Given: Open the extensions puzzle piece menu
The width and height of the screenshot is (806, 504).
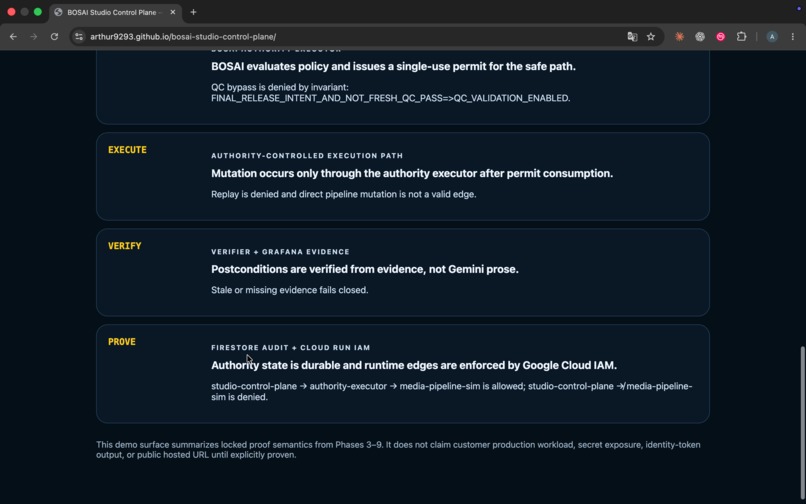Looking at the screenshot, I should click(x=741, y=37).
